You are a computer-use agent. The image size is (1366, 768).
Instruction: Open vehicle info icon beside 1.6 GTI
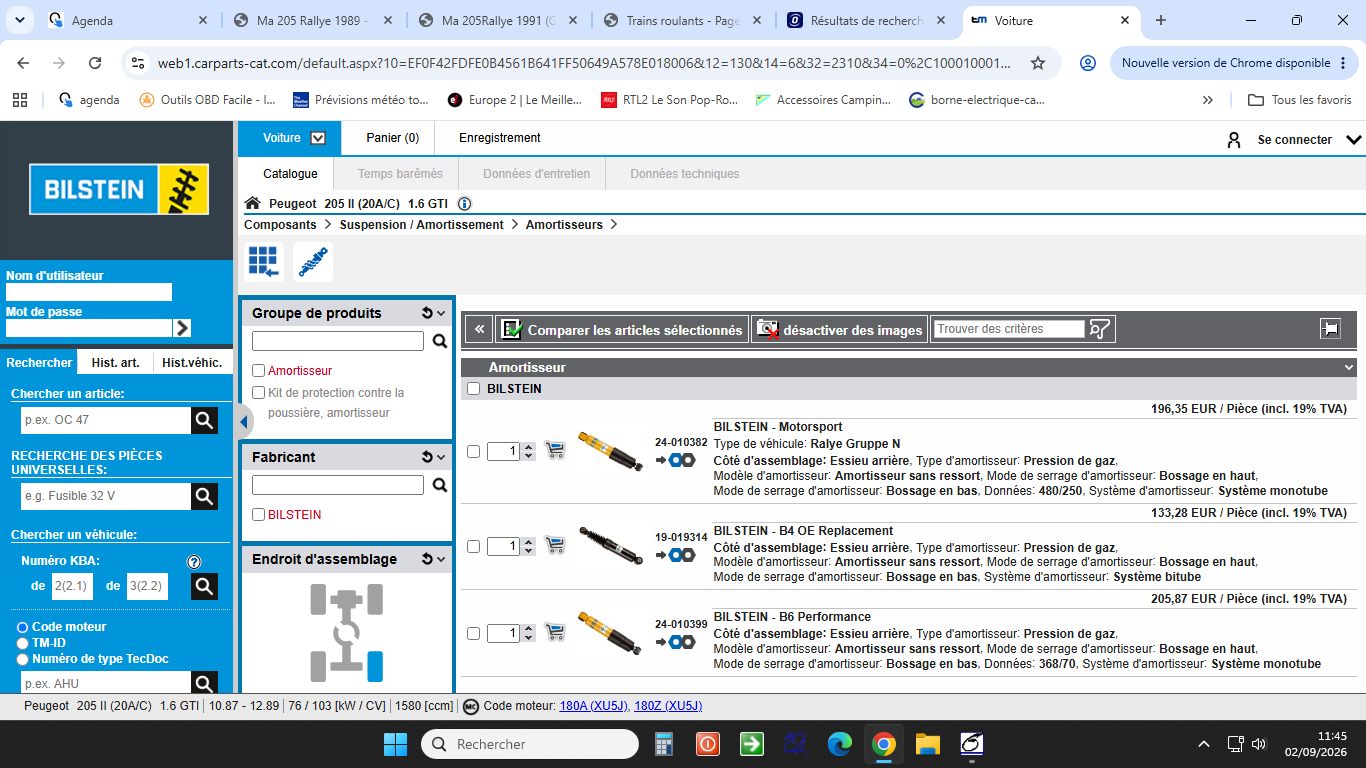pos(464,204)
